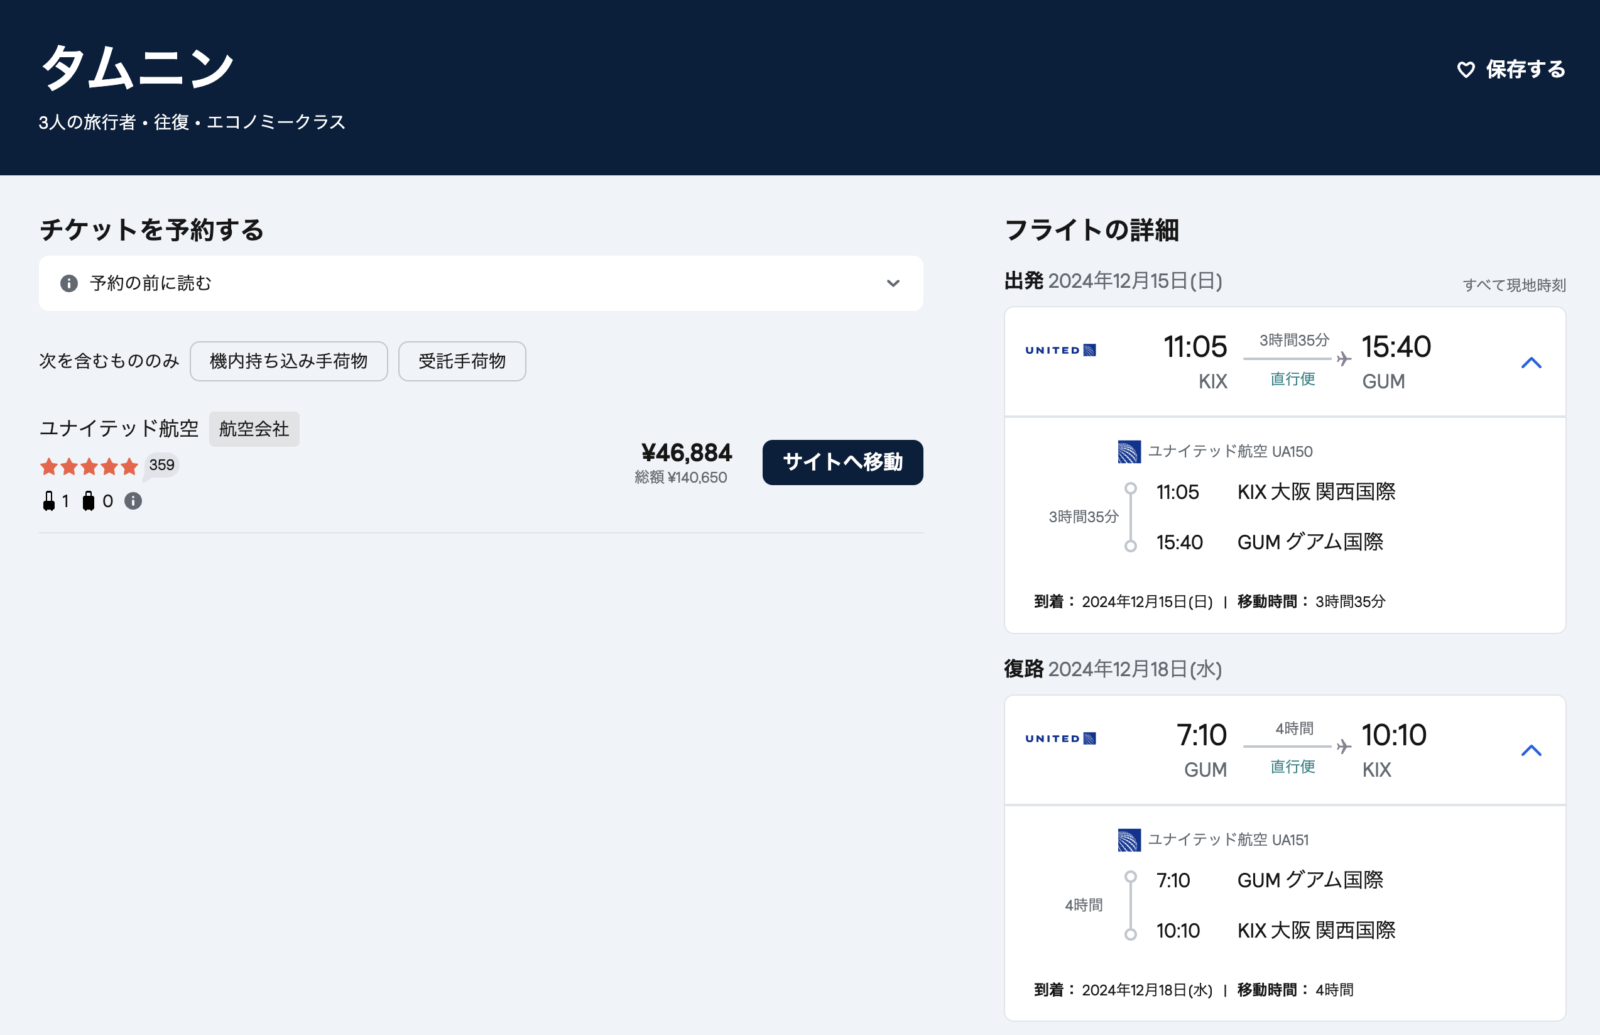
Task: Click the price ¥46,884
Action: pos(687,453)
